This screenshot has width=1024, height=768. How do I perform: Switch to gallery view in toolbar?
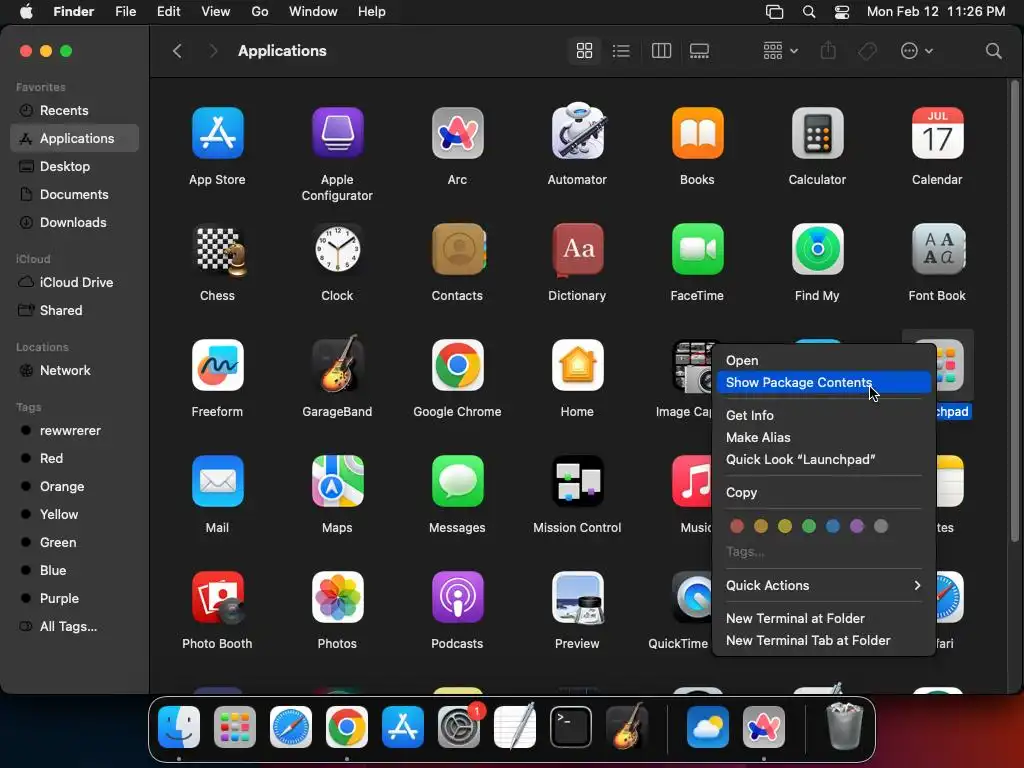click(699, 51)
